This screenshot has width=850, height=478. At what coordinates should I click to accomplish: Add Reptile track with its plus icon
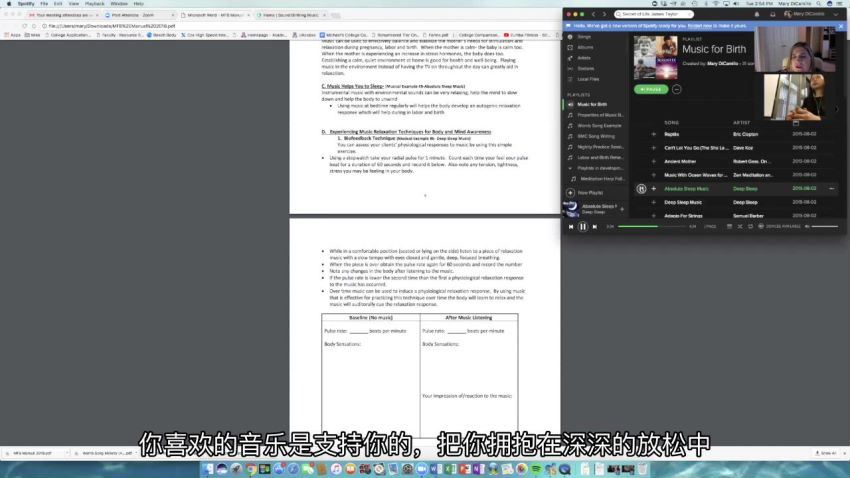point(653,134)
